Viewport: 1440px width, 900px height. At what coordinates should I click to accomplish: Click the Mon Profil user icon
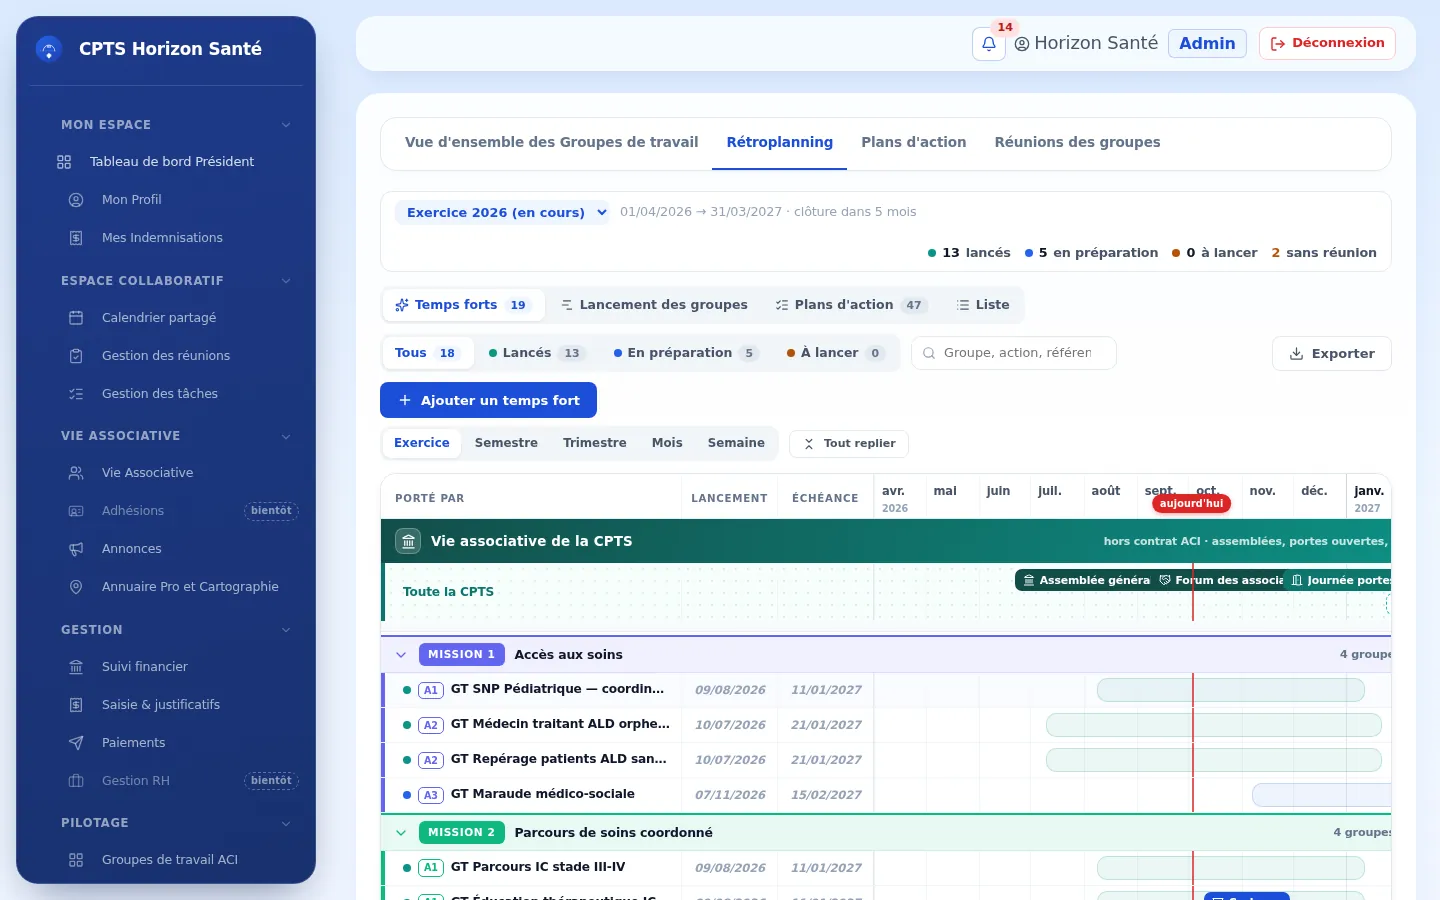coord(76,200)
